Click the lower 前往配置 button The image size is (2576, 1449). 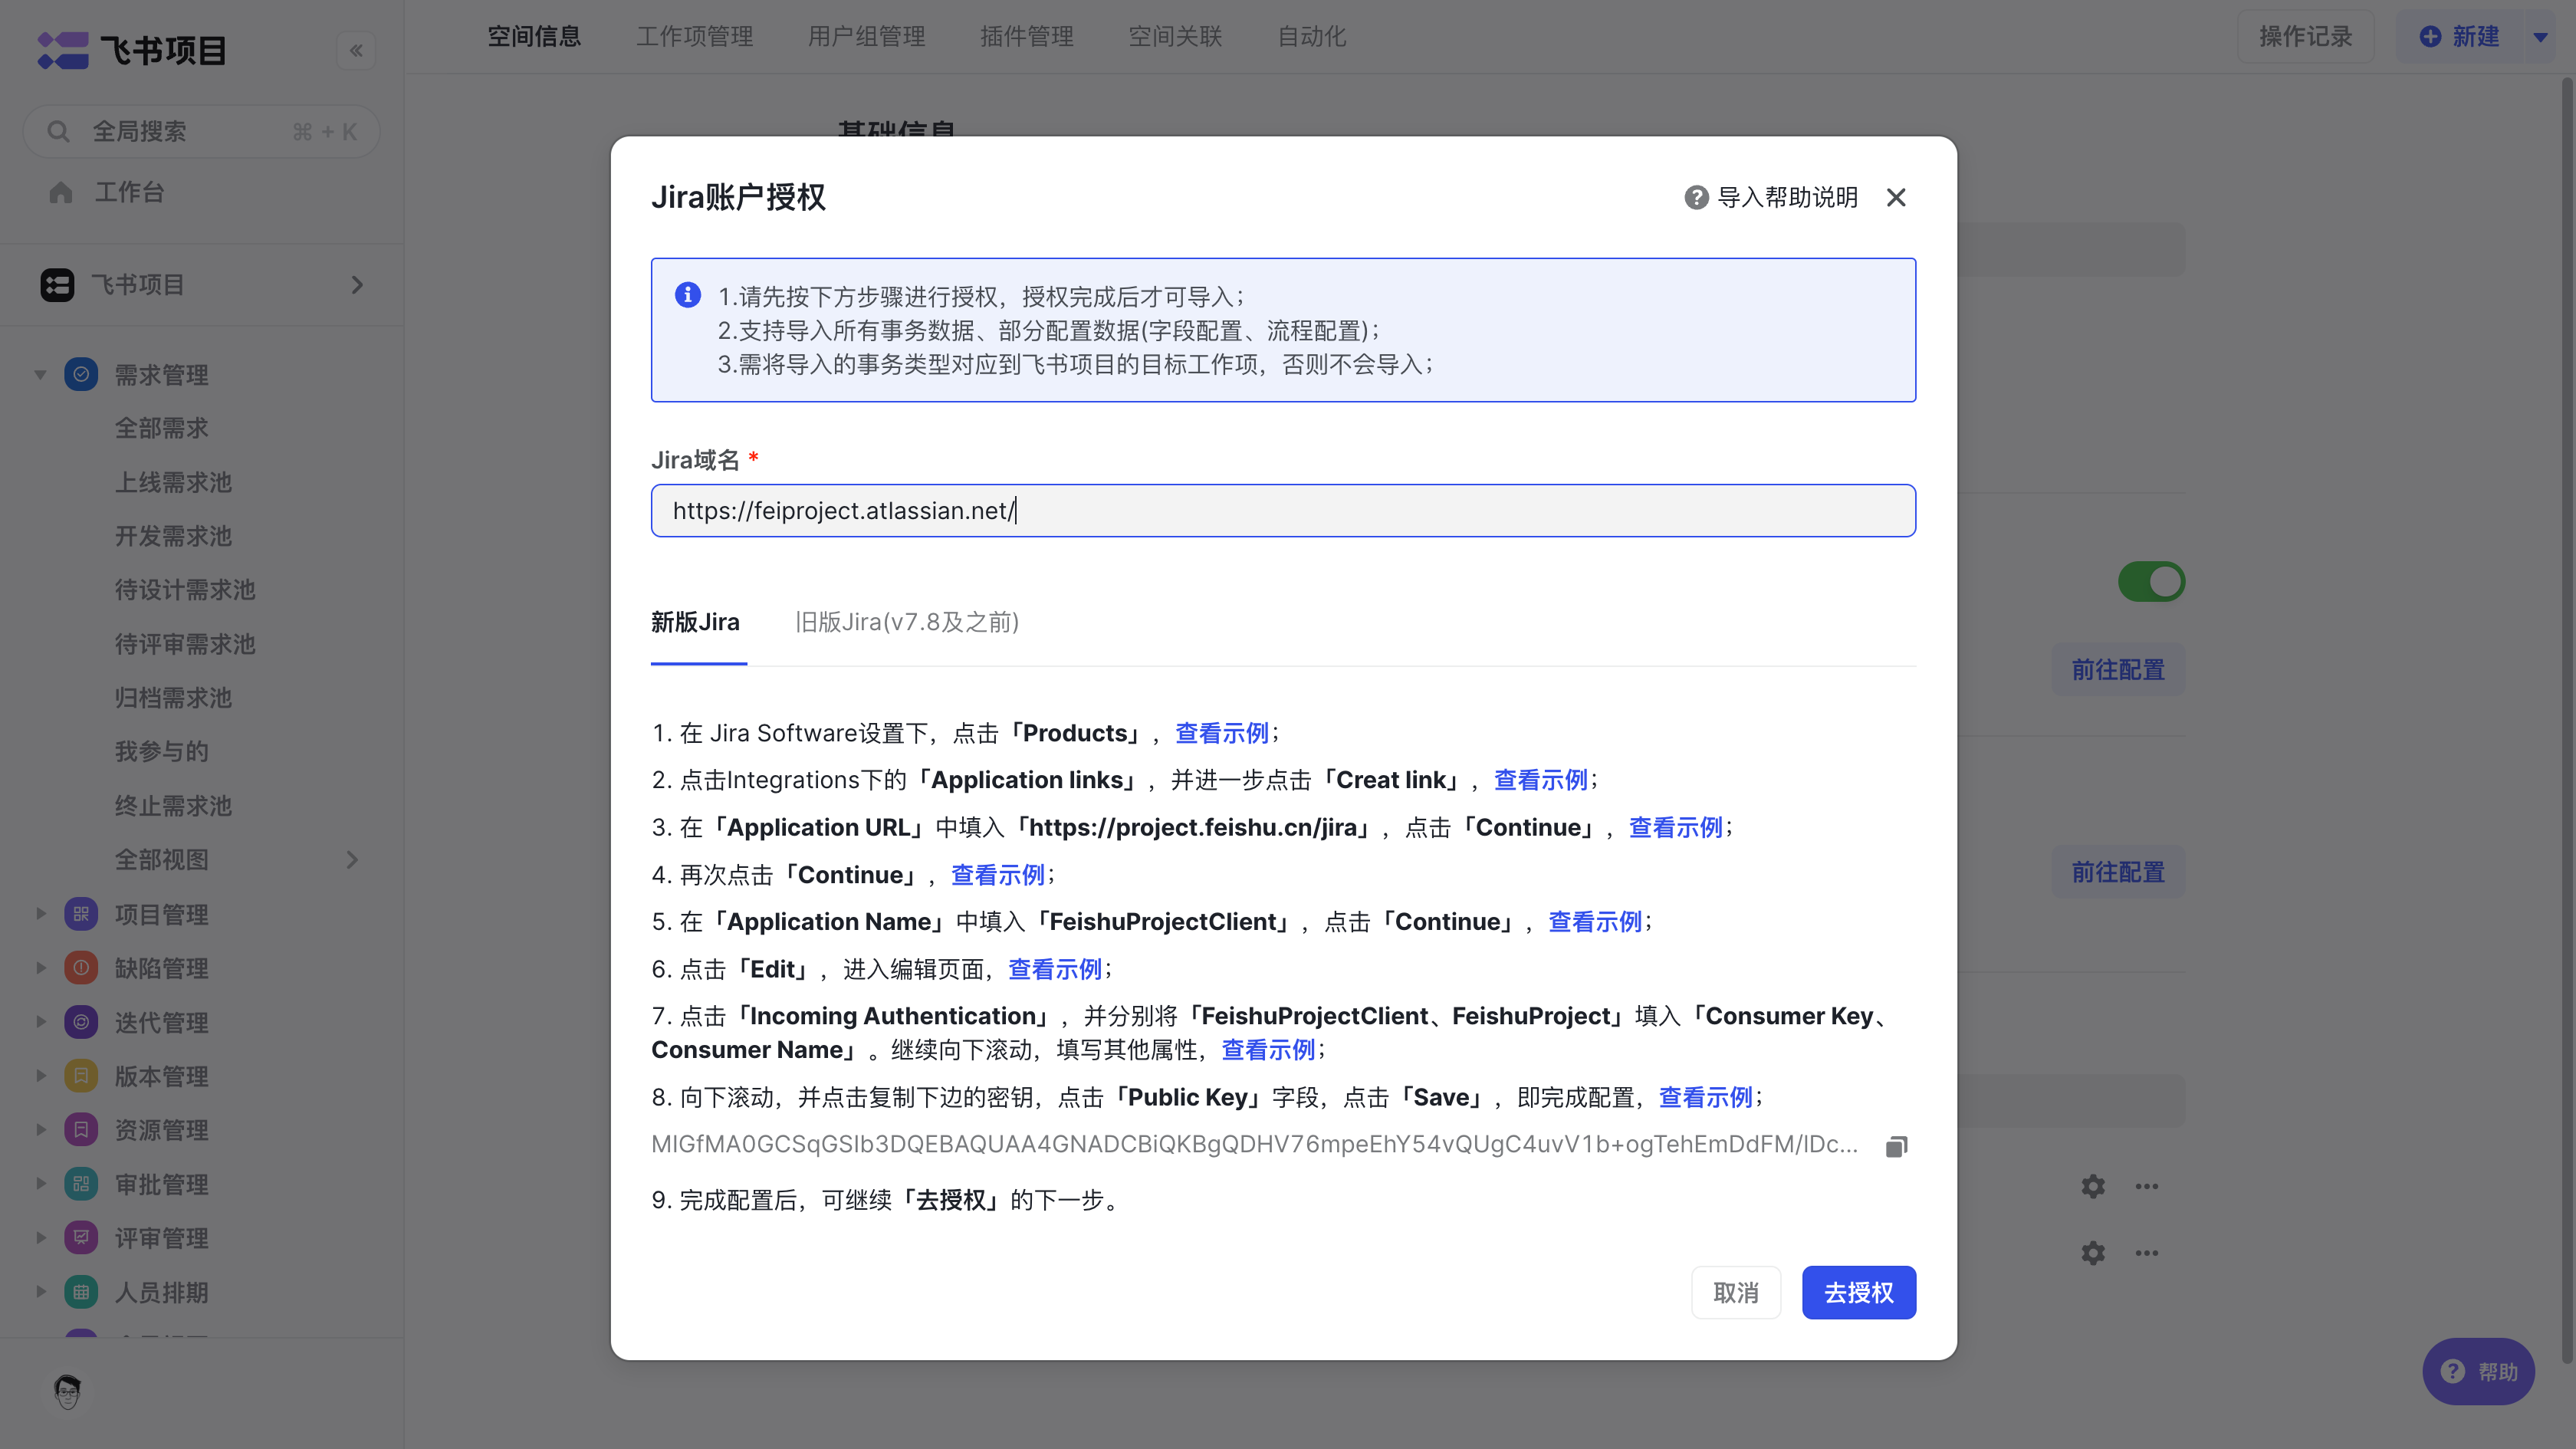[x=2118, y=872]
